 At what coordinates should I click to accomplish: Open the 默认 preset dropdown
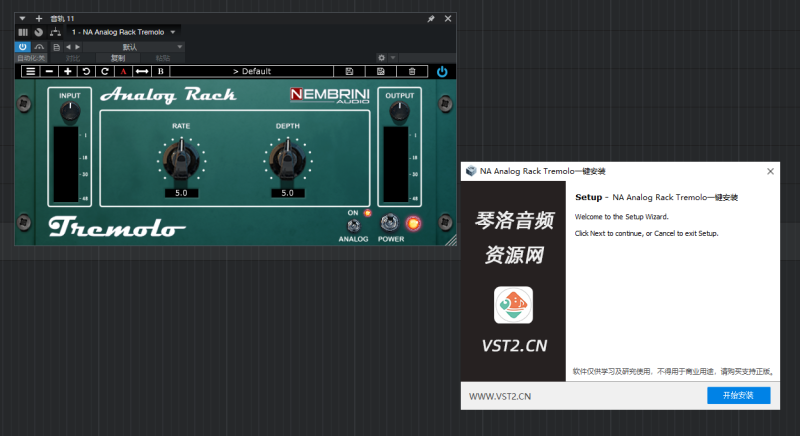133,47
